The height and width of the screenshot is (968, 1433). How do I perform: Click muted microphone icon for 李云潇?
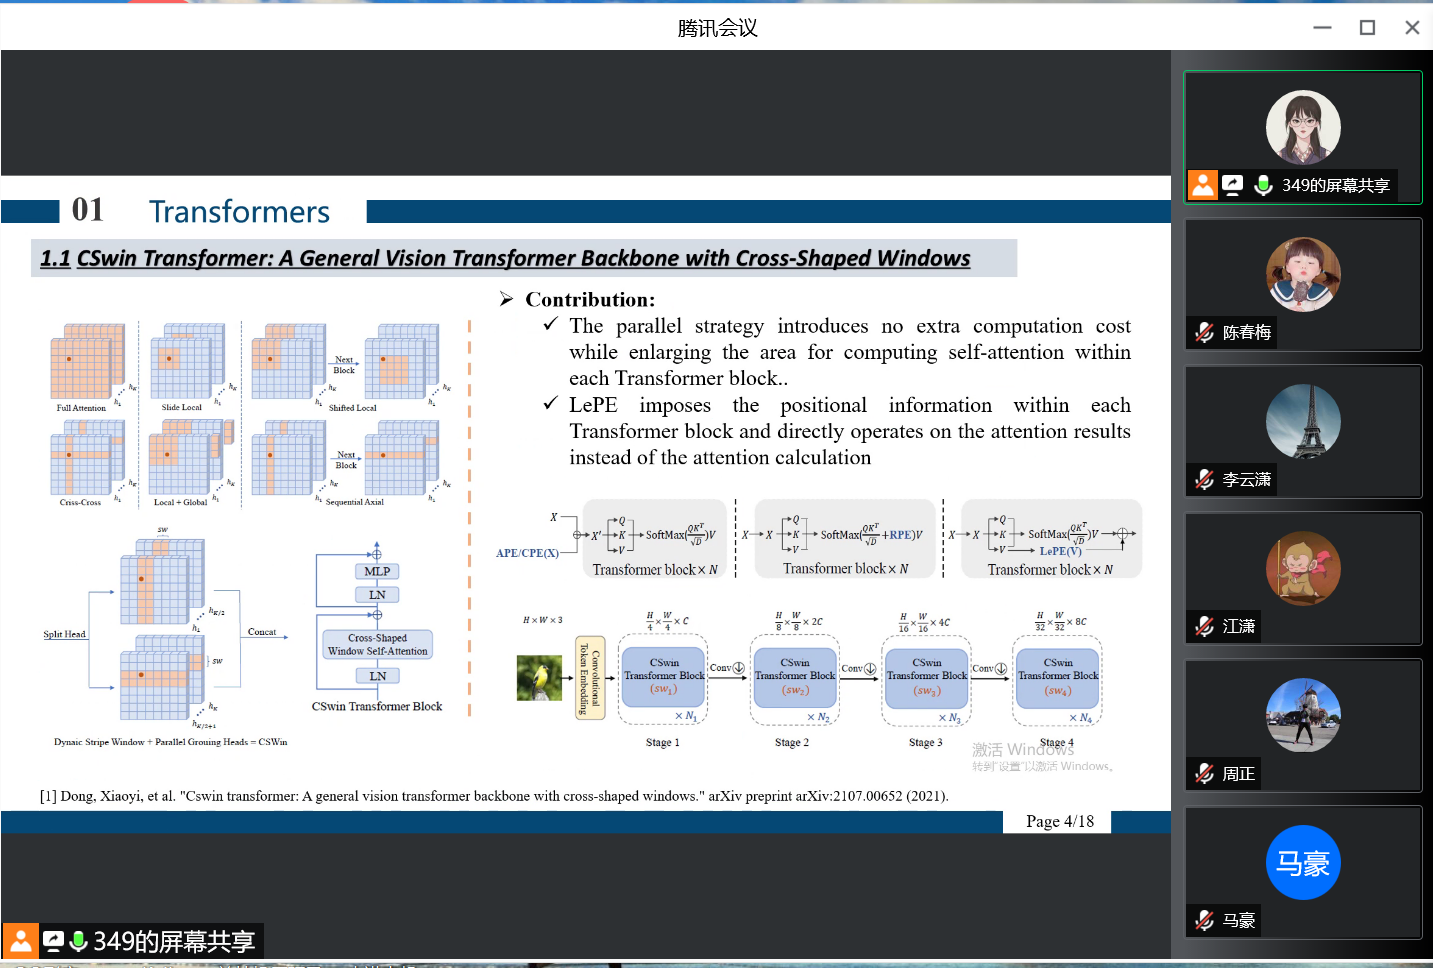tap(1205, 479)
